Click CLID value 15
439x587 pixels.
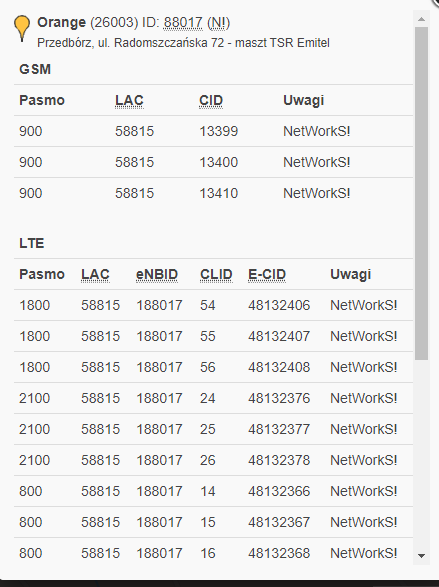tap(208, 523)
